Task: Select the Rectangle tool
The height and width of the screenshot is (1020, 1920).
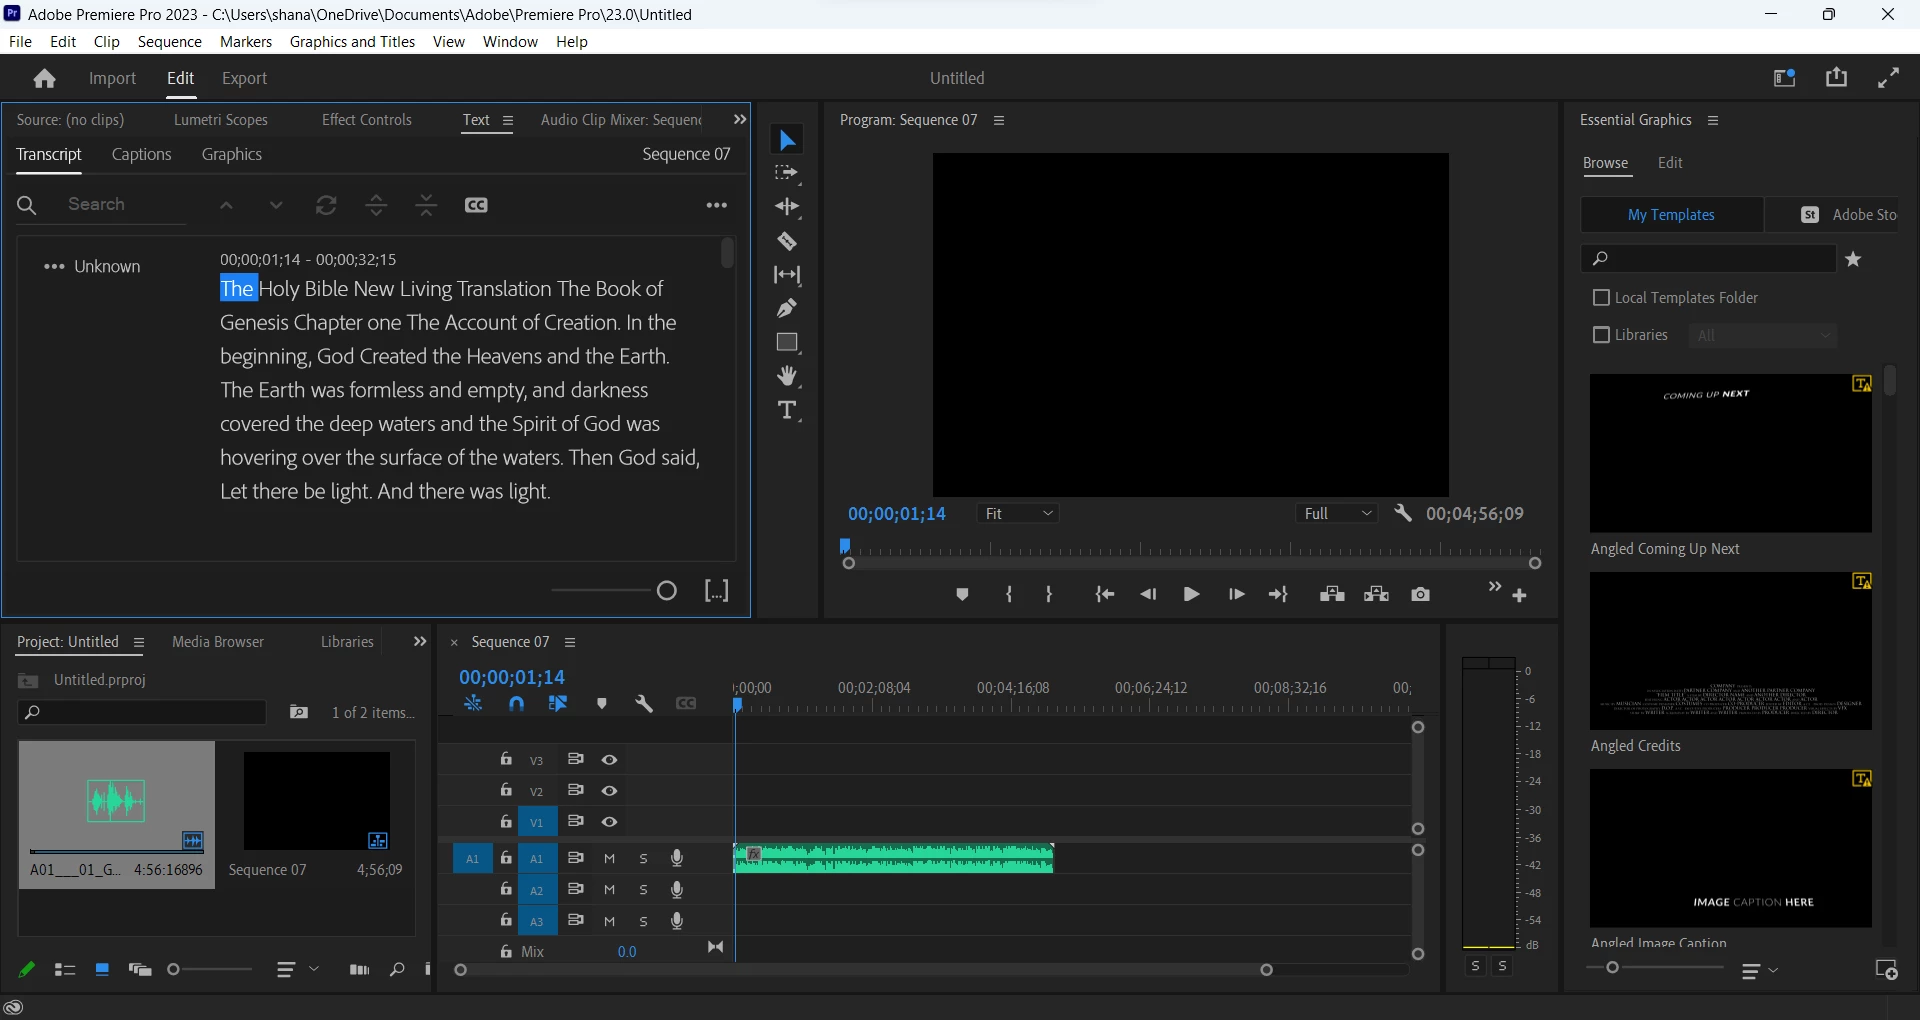Action: click(787, 342)
